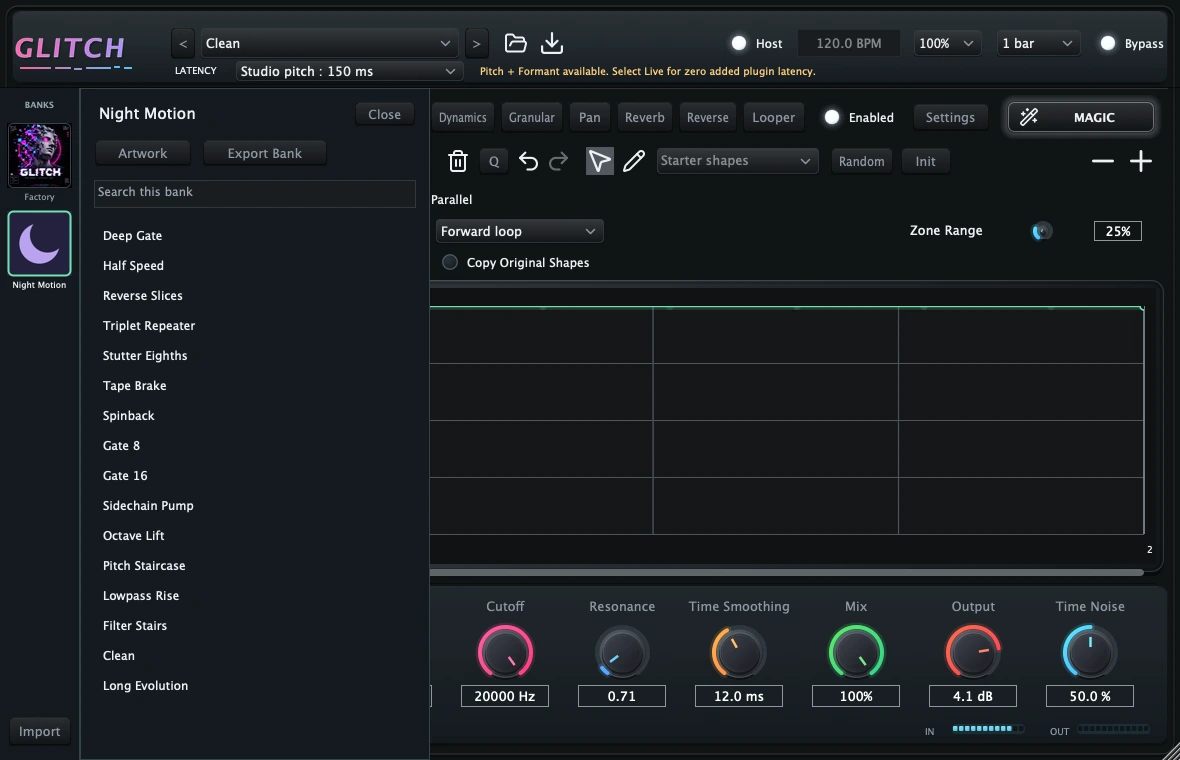Switch to the Granular tab
This screenshot has height=760, width=1180.
click(531, 117)
